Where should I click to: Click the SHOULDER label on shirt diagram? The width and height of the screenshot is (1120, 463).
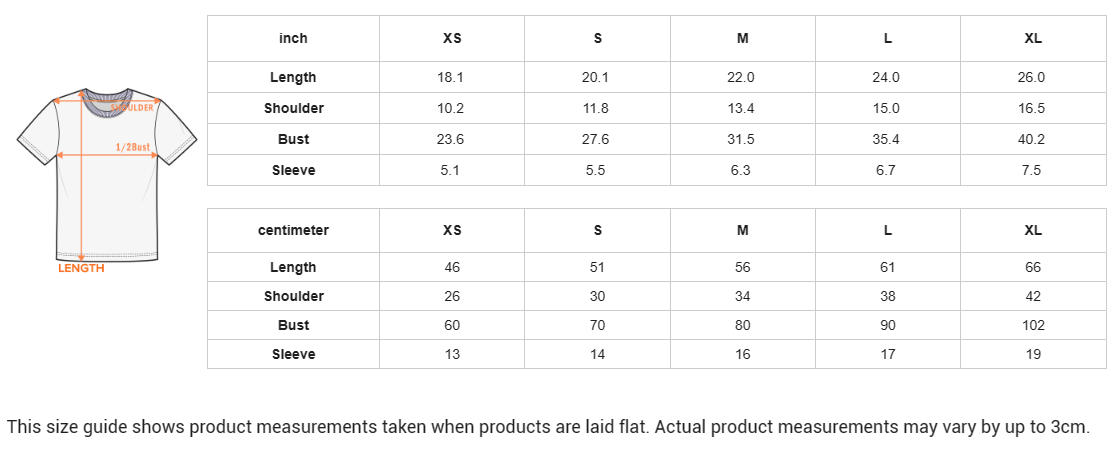coord(133,108)
